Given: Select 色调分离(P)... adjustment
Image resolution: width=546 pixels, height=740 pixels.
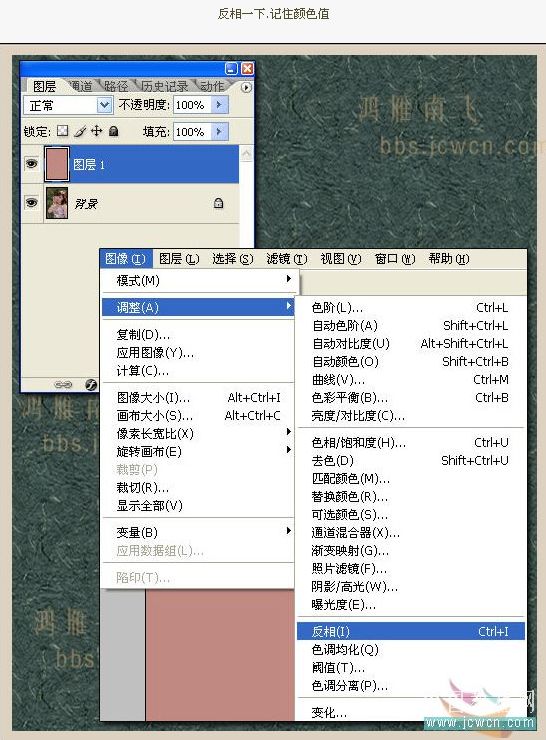Looking at the screenshot, I should click(x=411, y=685).
